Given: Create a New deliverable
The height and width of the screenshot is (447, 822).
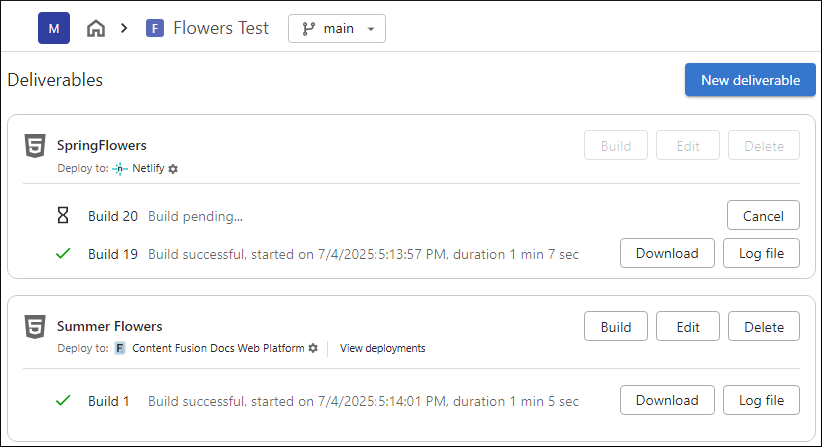Looking at the screenshot, I should [x=750, y=80].
